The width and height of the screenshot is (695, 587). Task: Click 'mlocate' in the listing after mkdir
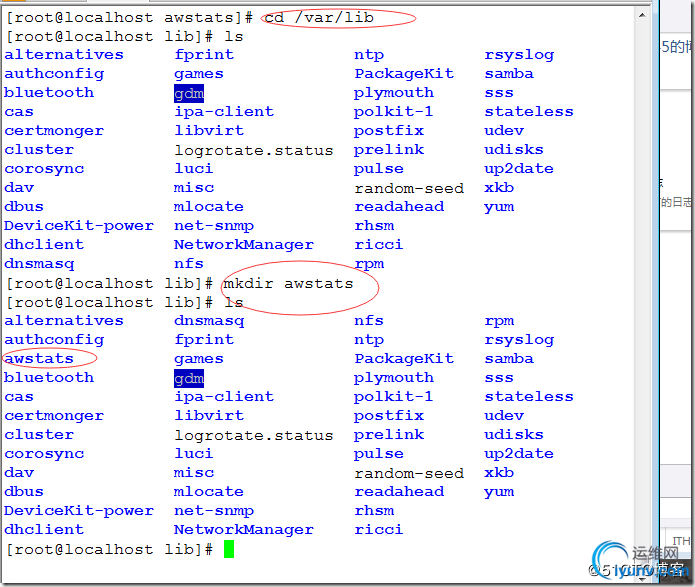coord(209,492)
